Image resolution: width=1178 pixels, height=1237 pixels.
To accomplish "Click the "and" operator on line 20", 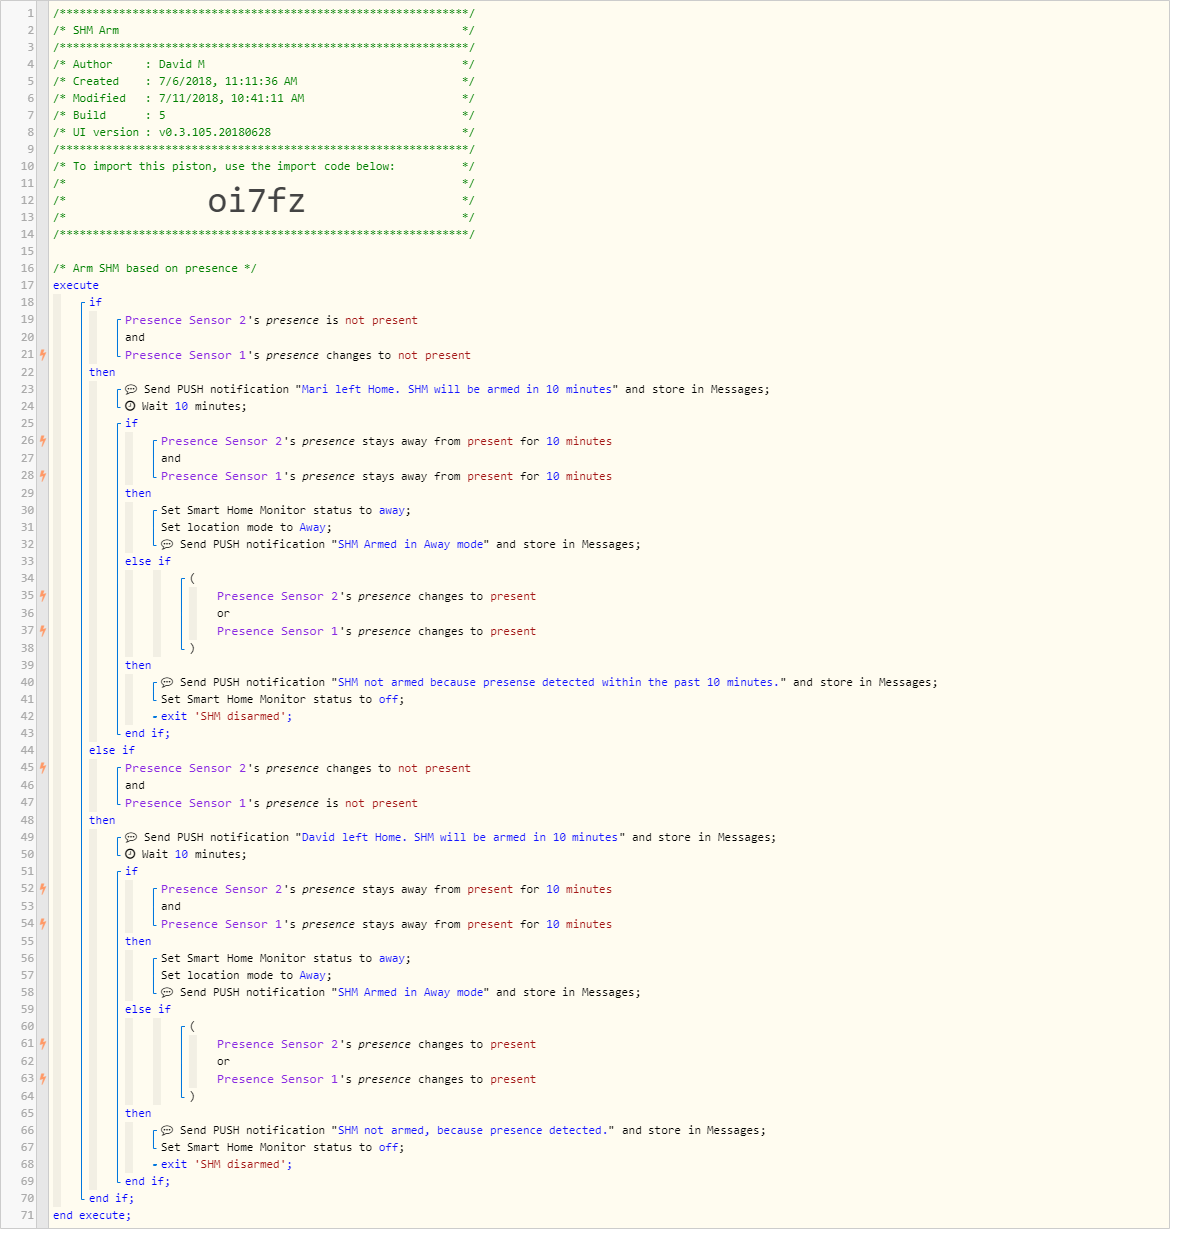I will [x=135, y=338].
